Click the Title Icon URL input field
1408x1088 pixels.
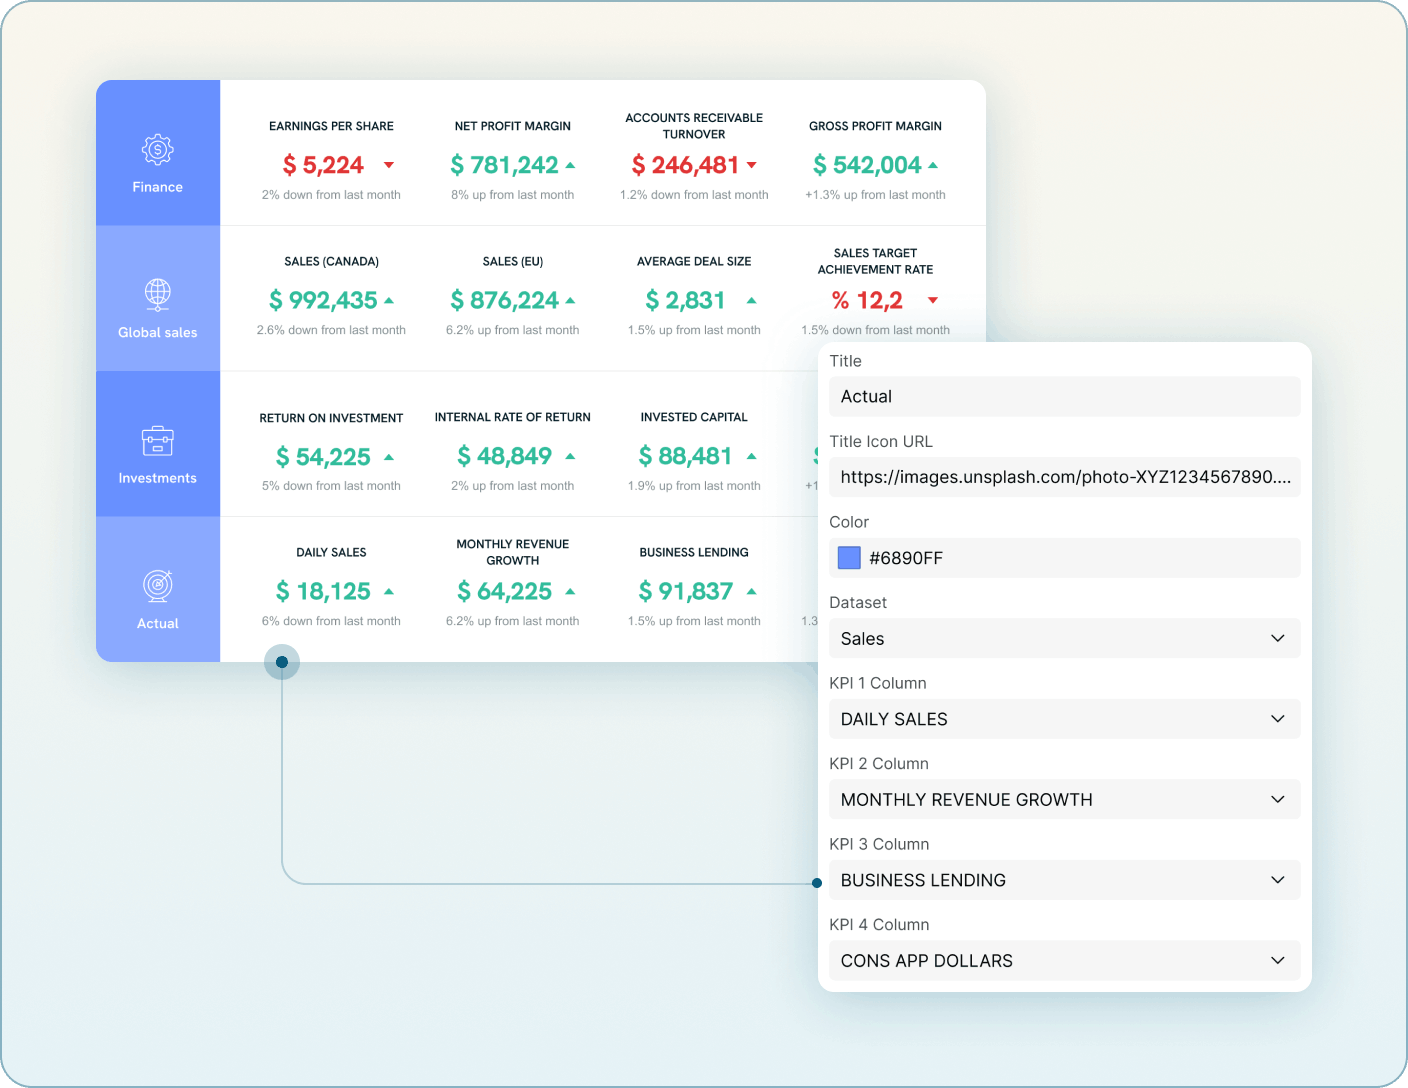pos(1064,477)
